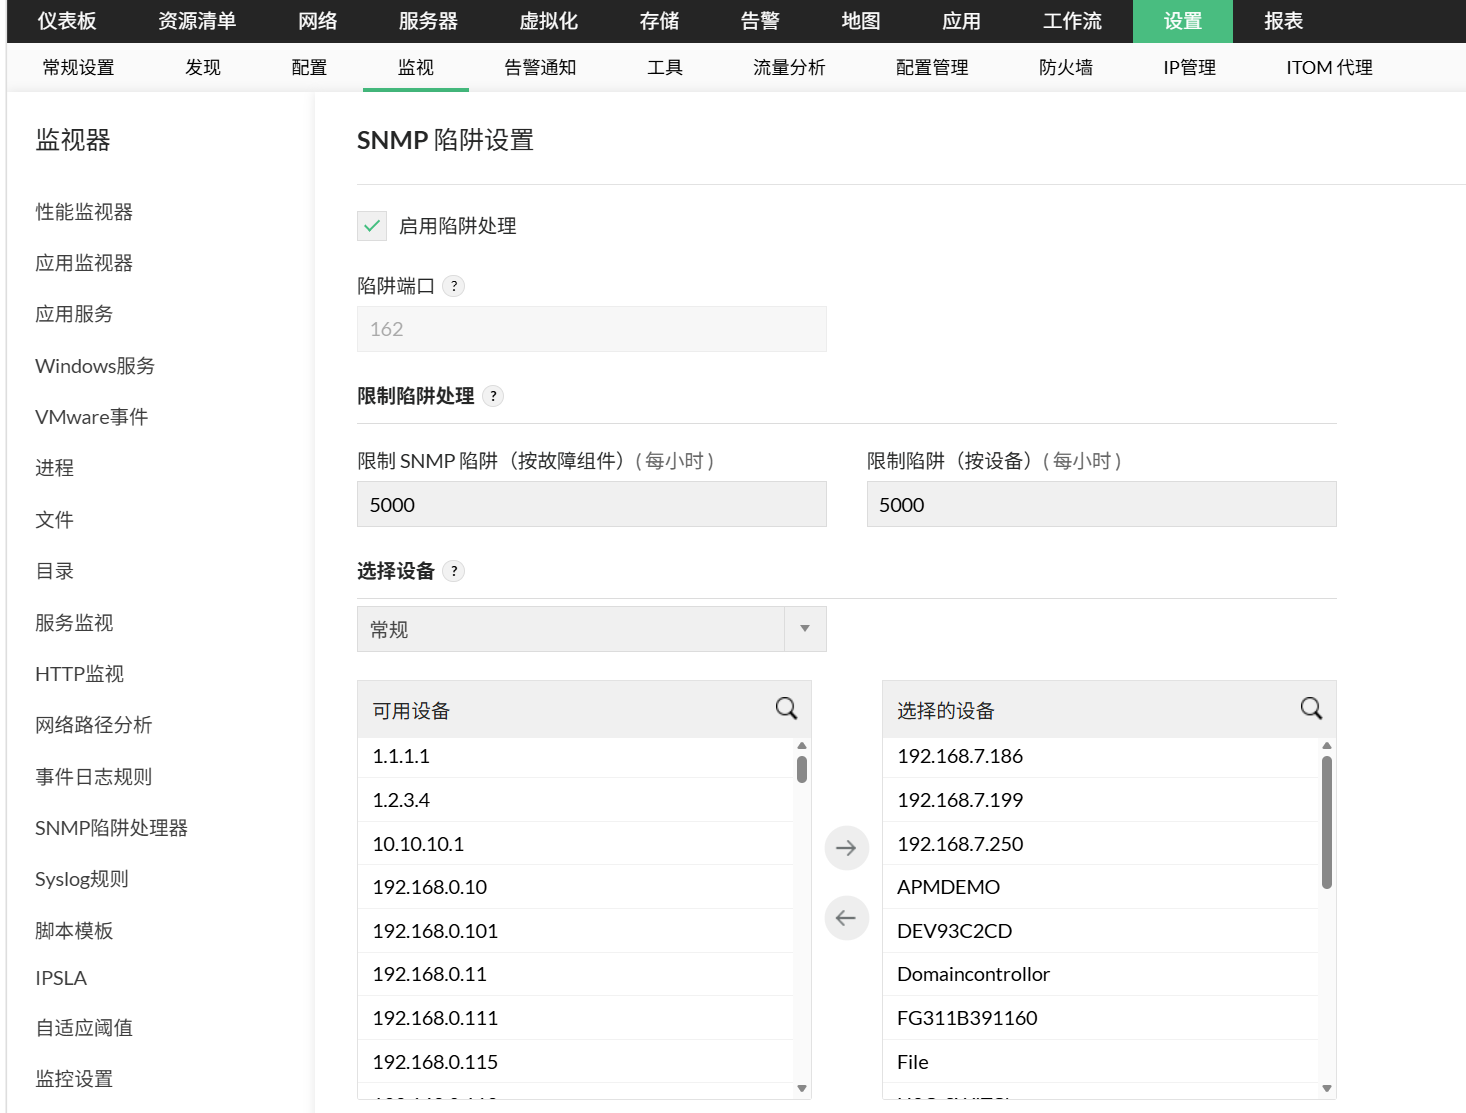Remove device with the left arrow button
The width and height of the screenshot is (1466, 1113).
(846, 918)
